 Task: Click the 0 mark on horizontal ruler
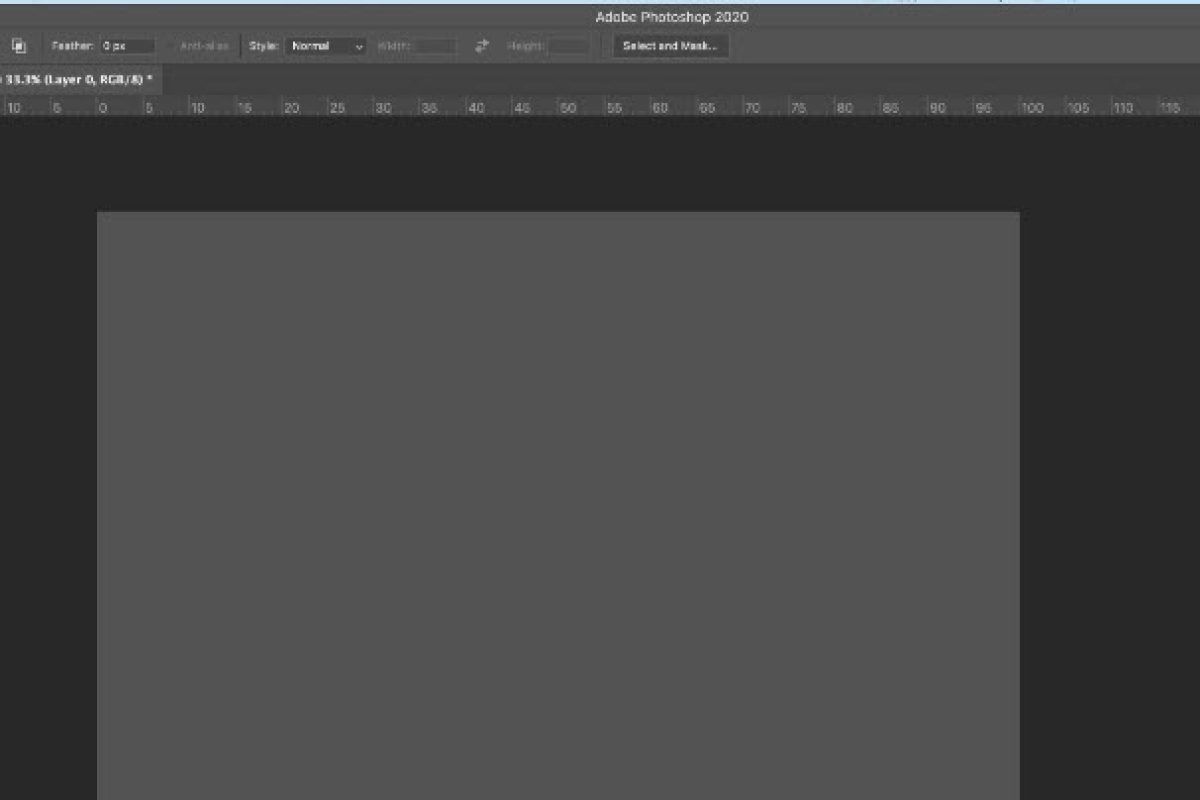(102, 107)
